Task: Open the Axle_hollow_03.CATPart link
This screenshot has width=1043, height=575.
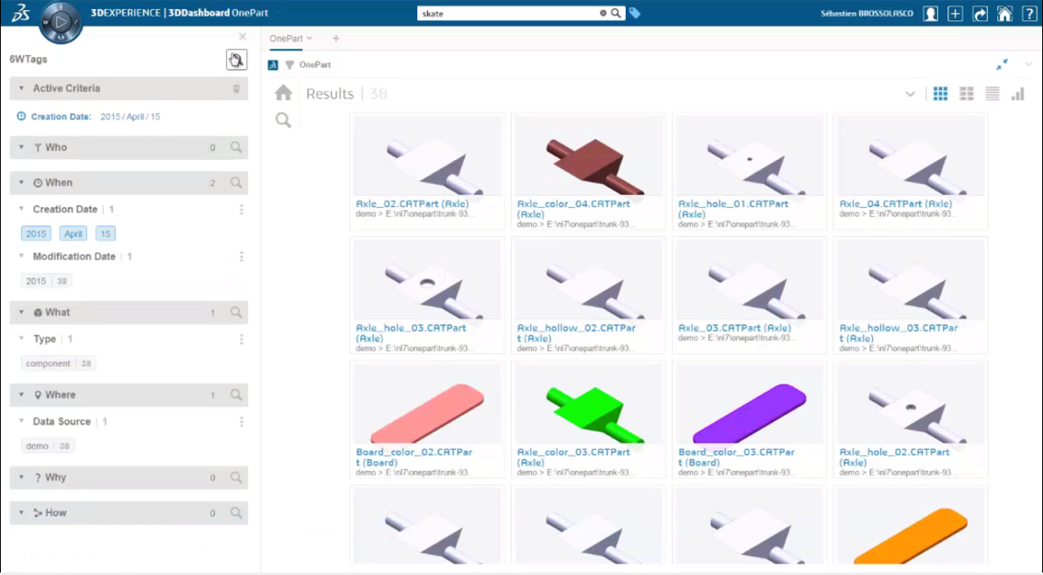Action: (899, 333)
